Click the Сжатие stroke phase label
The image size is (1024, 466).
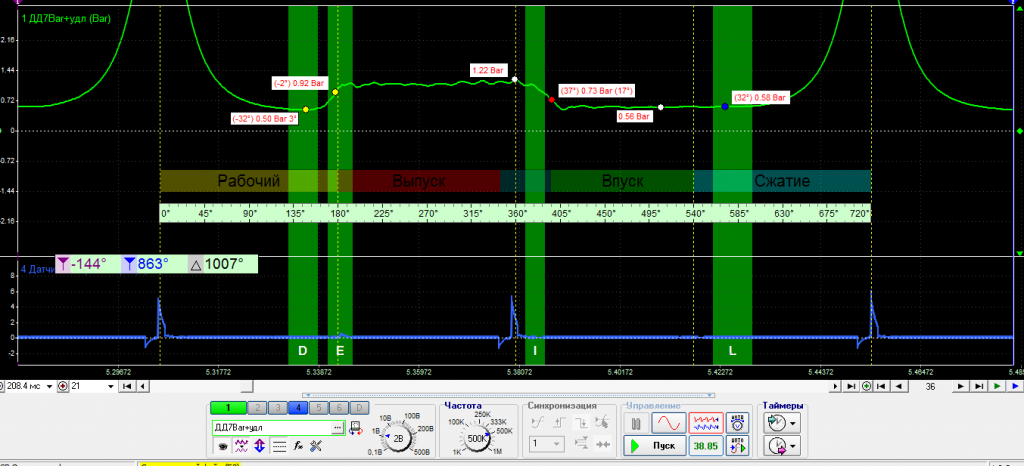tap(782, 181)
